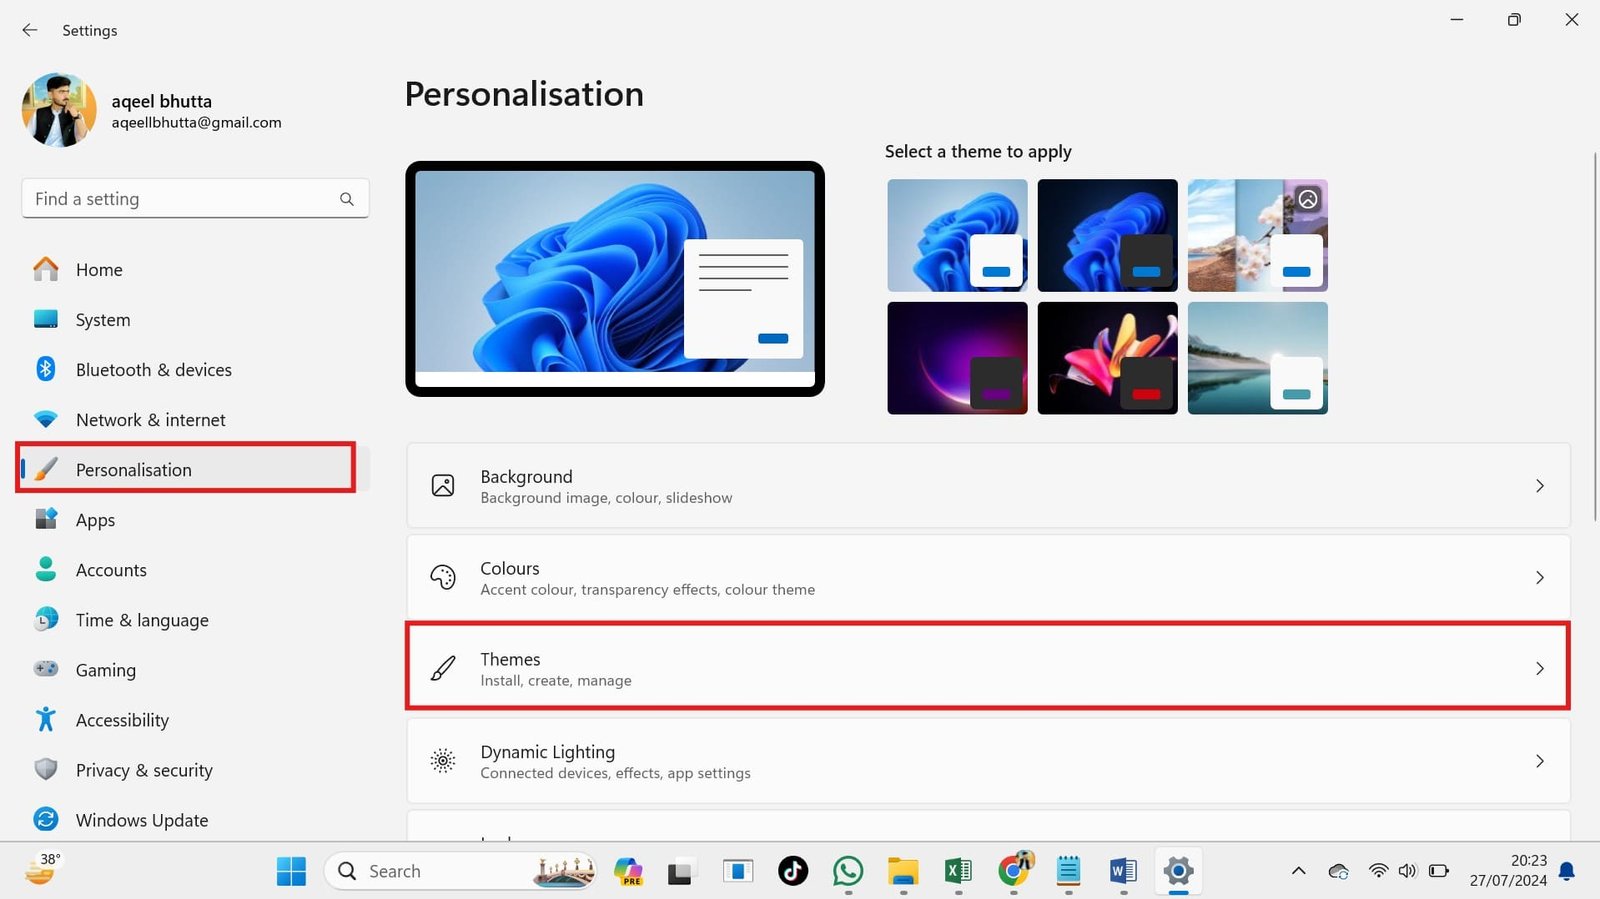Open the Colours settings row

[988, 578]
